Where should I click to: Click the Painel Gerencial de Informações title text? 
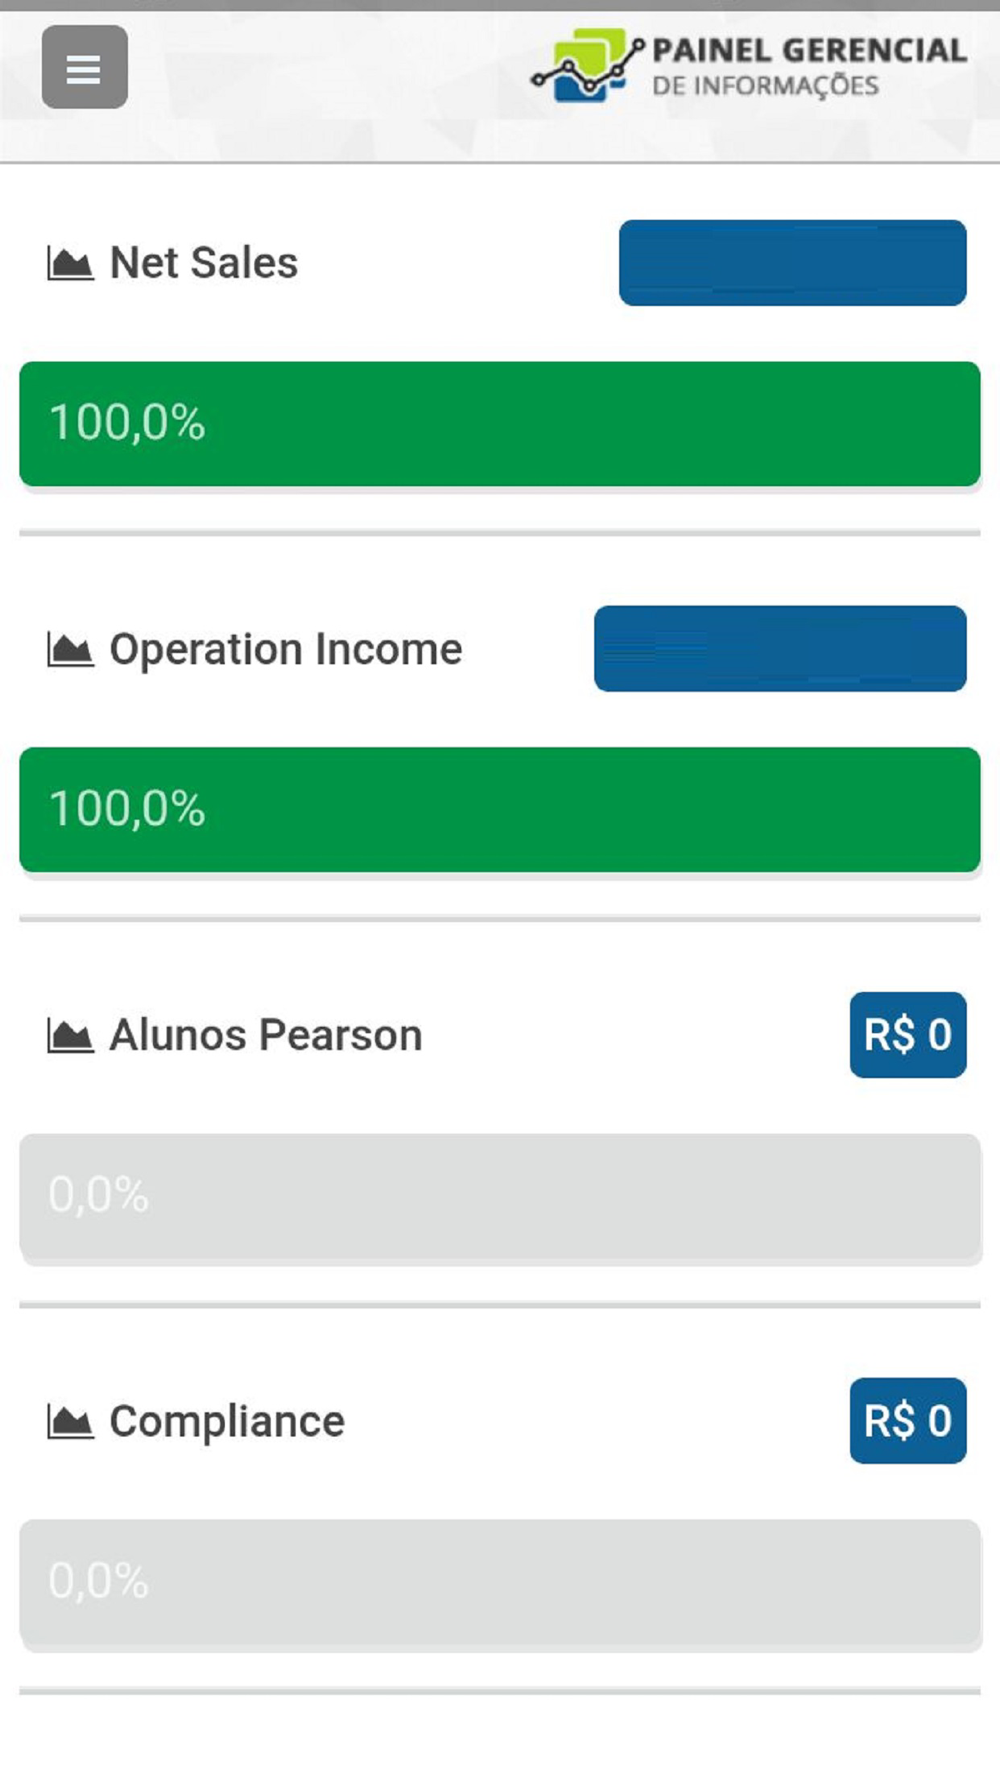tap(809, 67)
